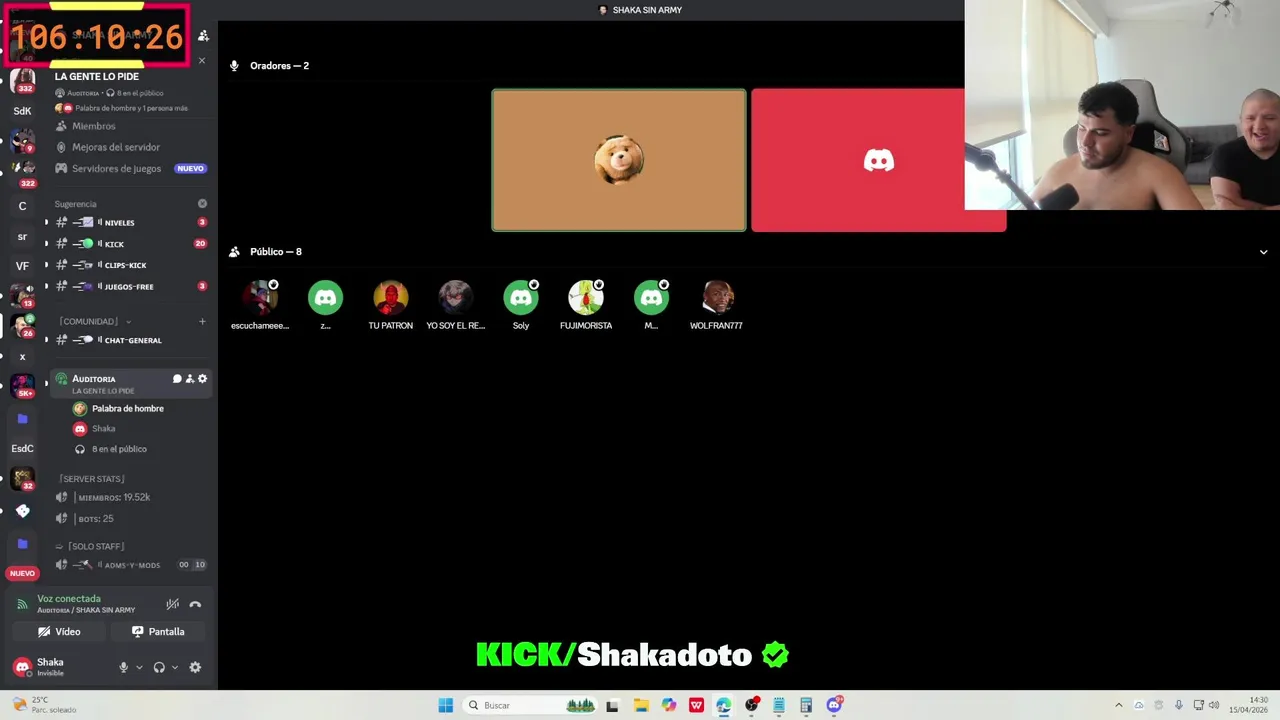
Task: Open the Miembros list
Action: click(x=130, y=126)
